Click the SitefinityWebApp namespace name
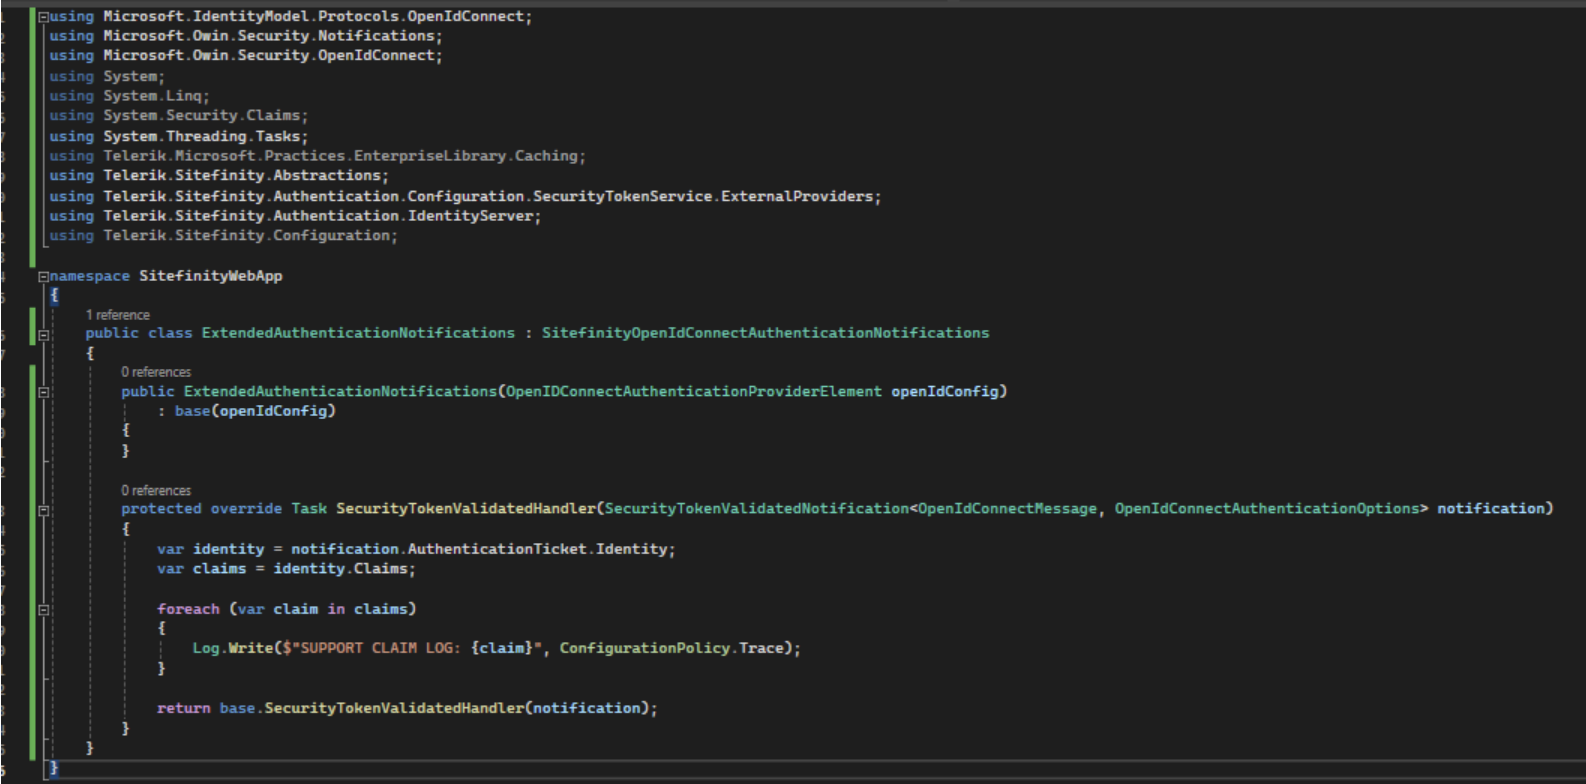 [x=210, y=276]
